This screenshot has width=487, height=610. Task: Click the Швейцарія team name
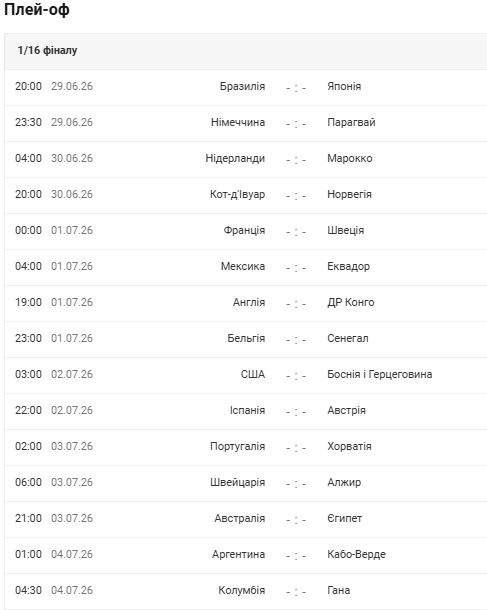[237, 482]
